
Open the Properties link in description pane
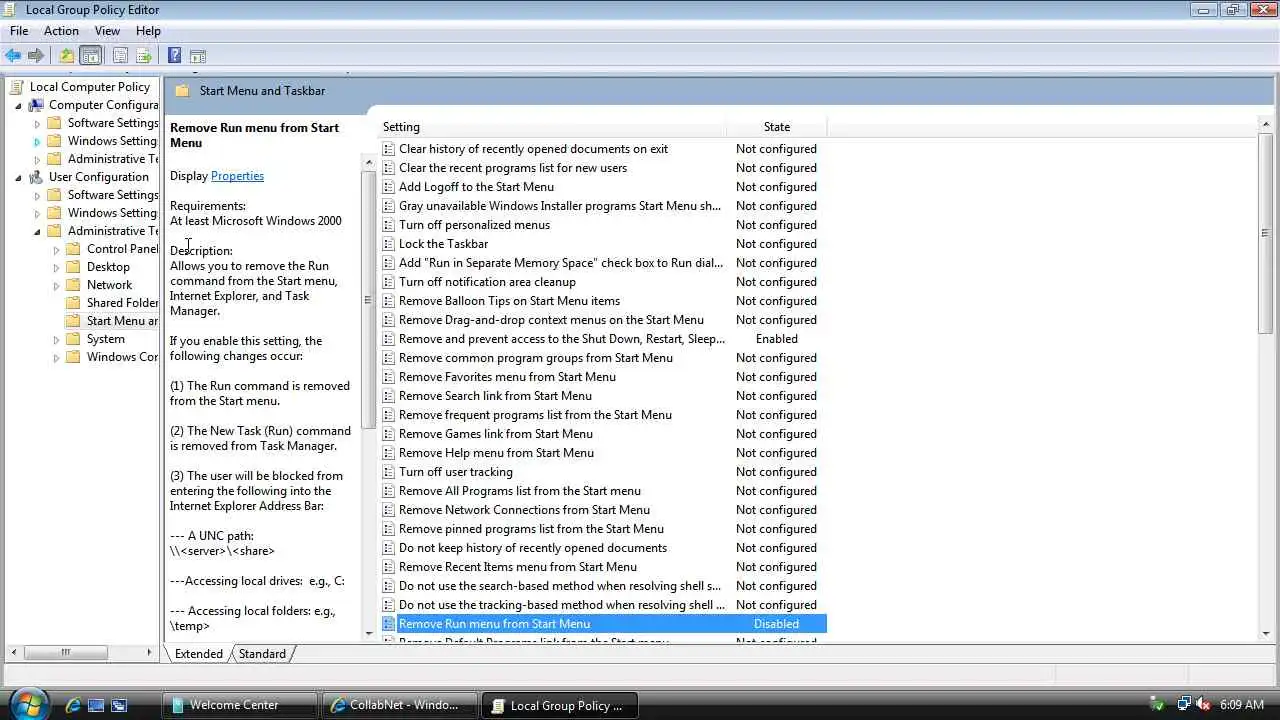(x=237, y=176)
